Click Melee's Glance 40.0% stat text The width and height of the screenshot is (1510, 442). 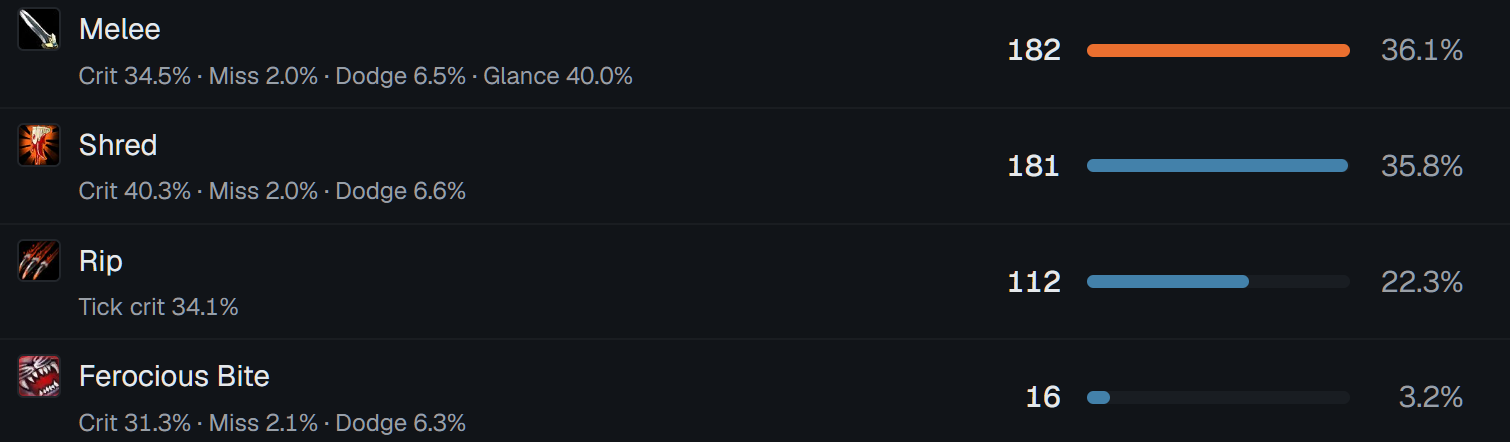click(x=558, y=76)
